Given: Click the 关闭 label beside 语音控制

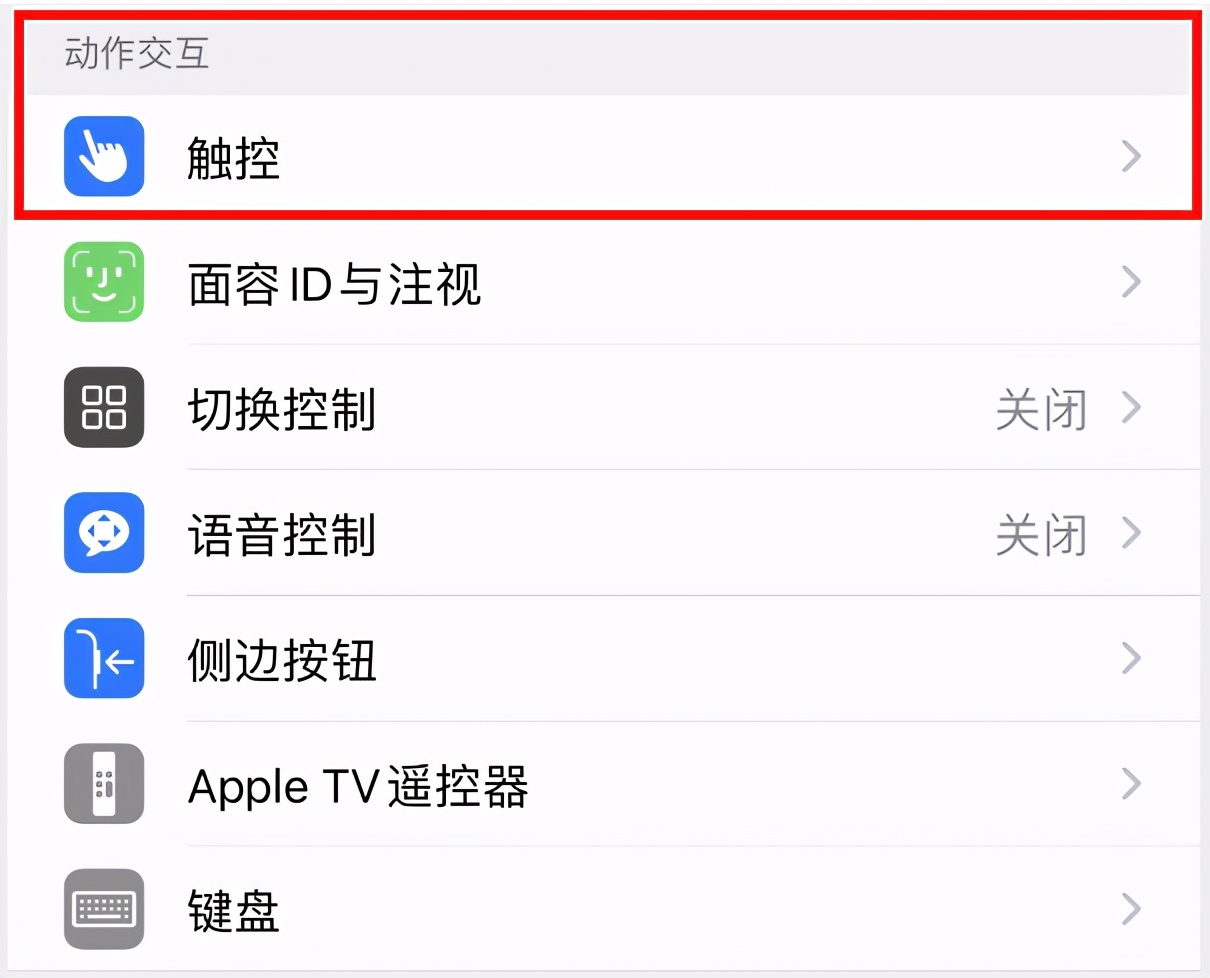Looking at the screenshot, I should pos(1040,534).
